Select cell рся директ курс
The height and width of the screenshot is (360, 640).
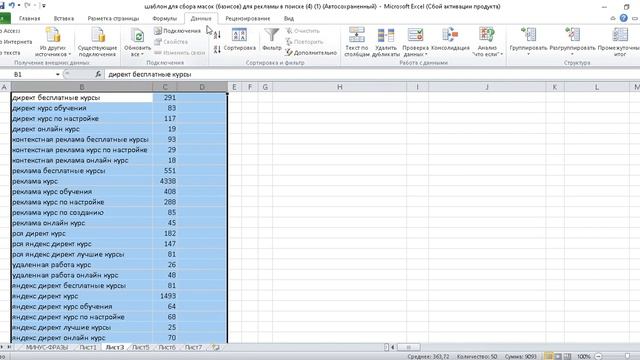coord(82,233)
